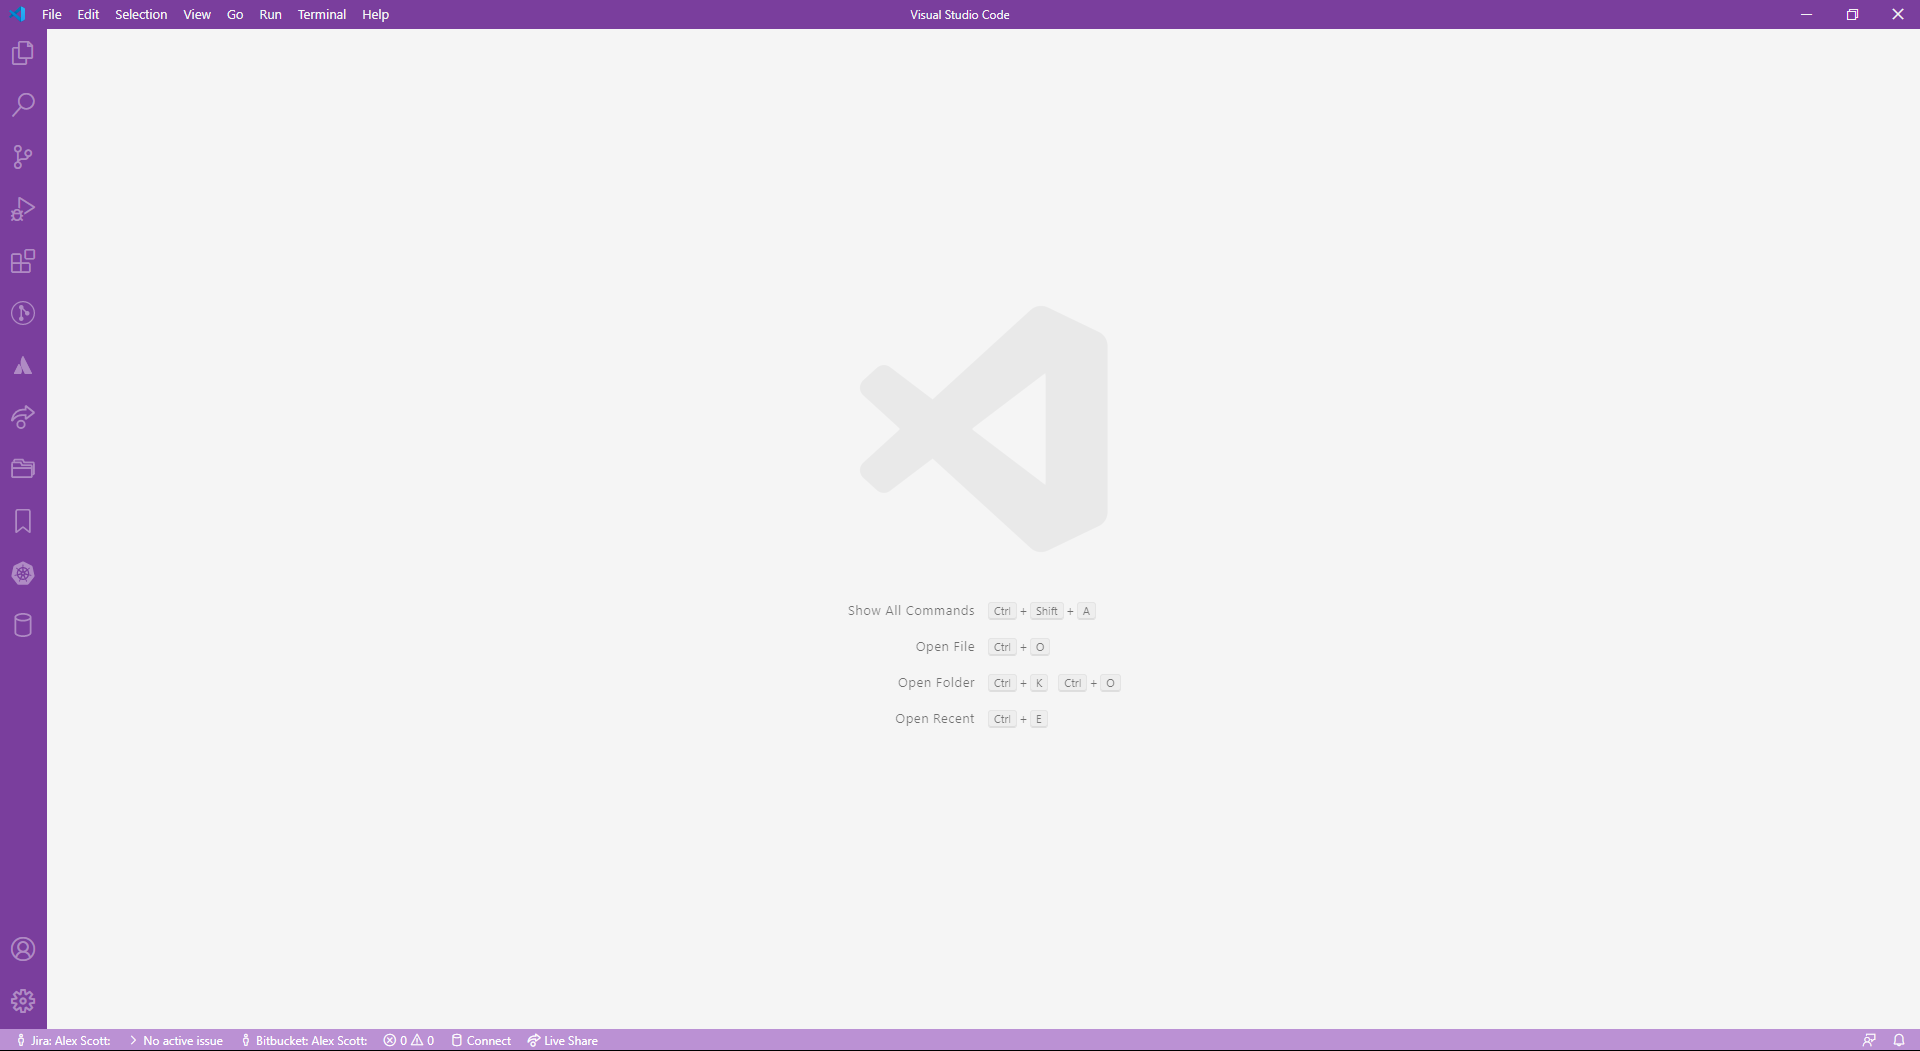Minimize the VS Code window
The image size is (1920, 1051).
pyautogui.click(x=1806, y=14)
